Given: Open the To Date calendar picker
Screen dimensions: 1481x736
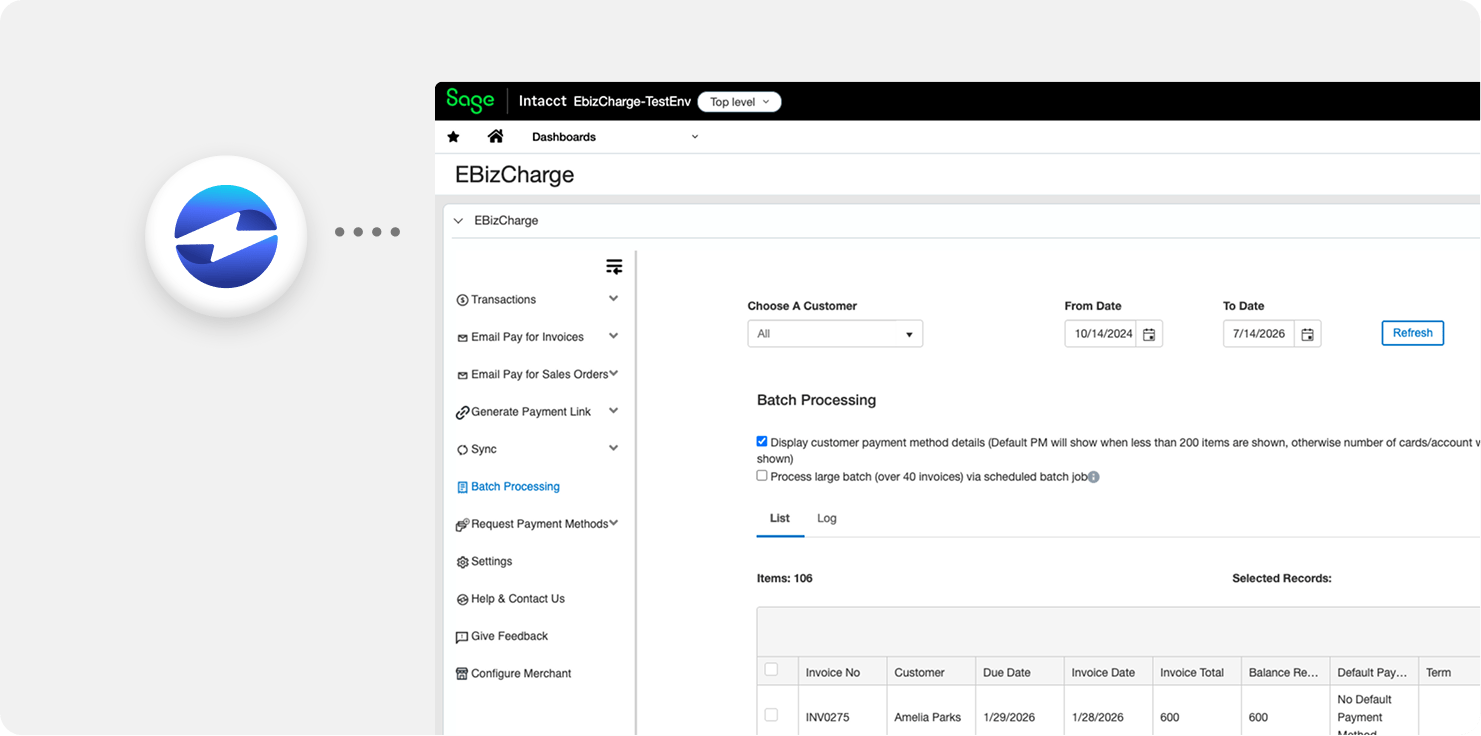Looking at the screenshot, I should pos(1307,334).
